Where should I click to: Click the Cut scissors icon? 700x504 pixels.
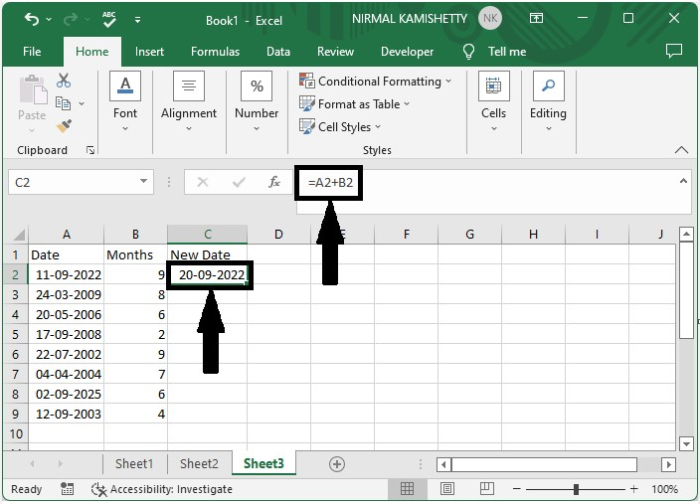click(63, 80)
